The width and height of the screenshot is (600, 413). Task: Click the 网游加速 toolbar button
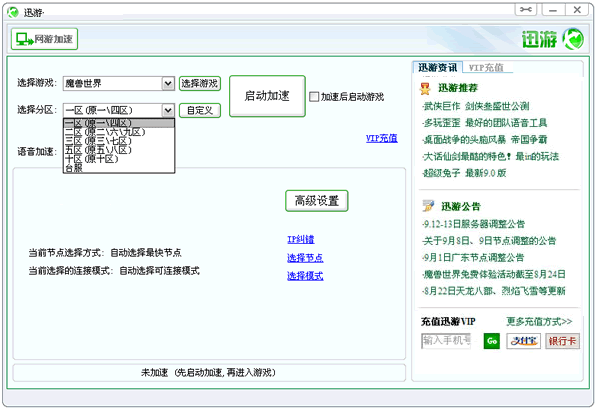pos(44,39)
